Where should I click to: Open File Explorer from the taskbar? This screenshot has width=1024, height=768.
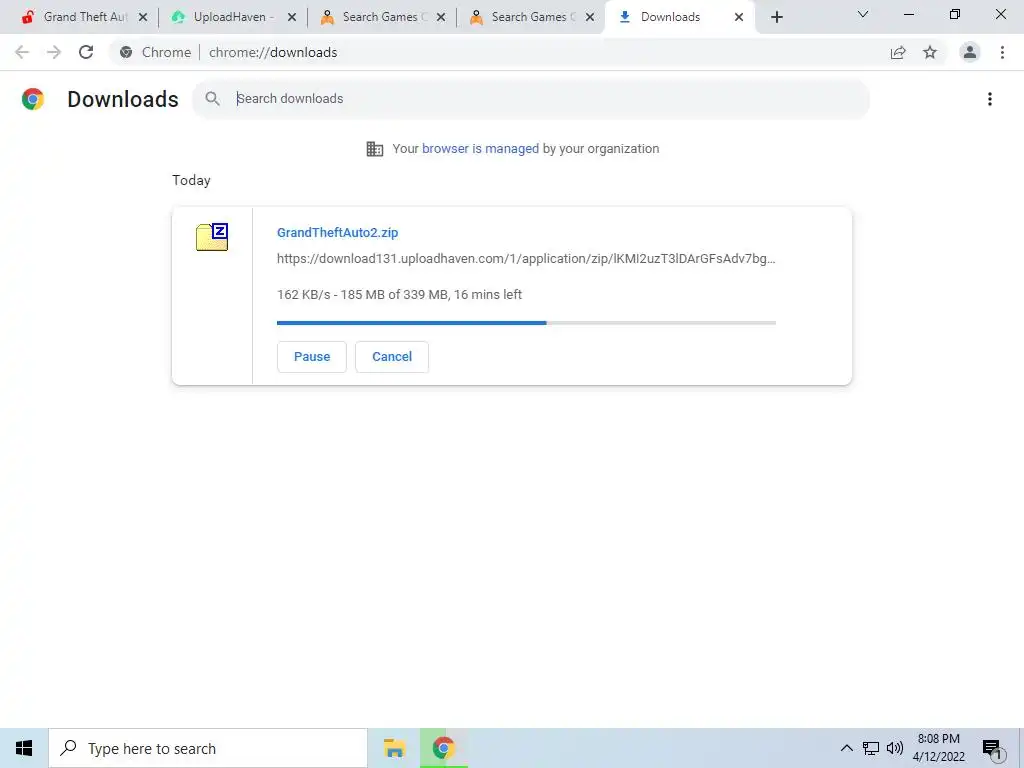(394, 748)
